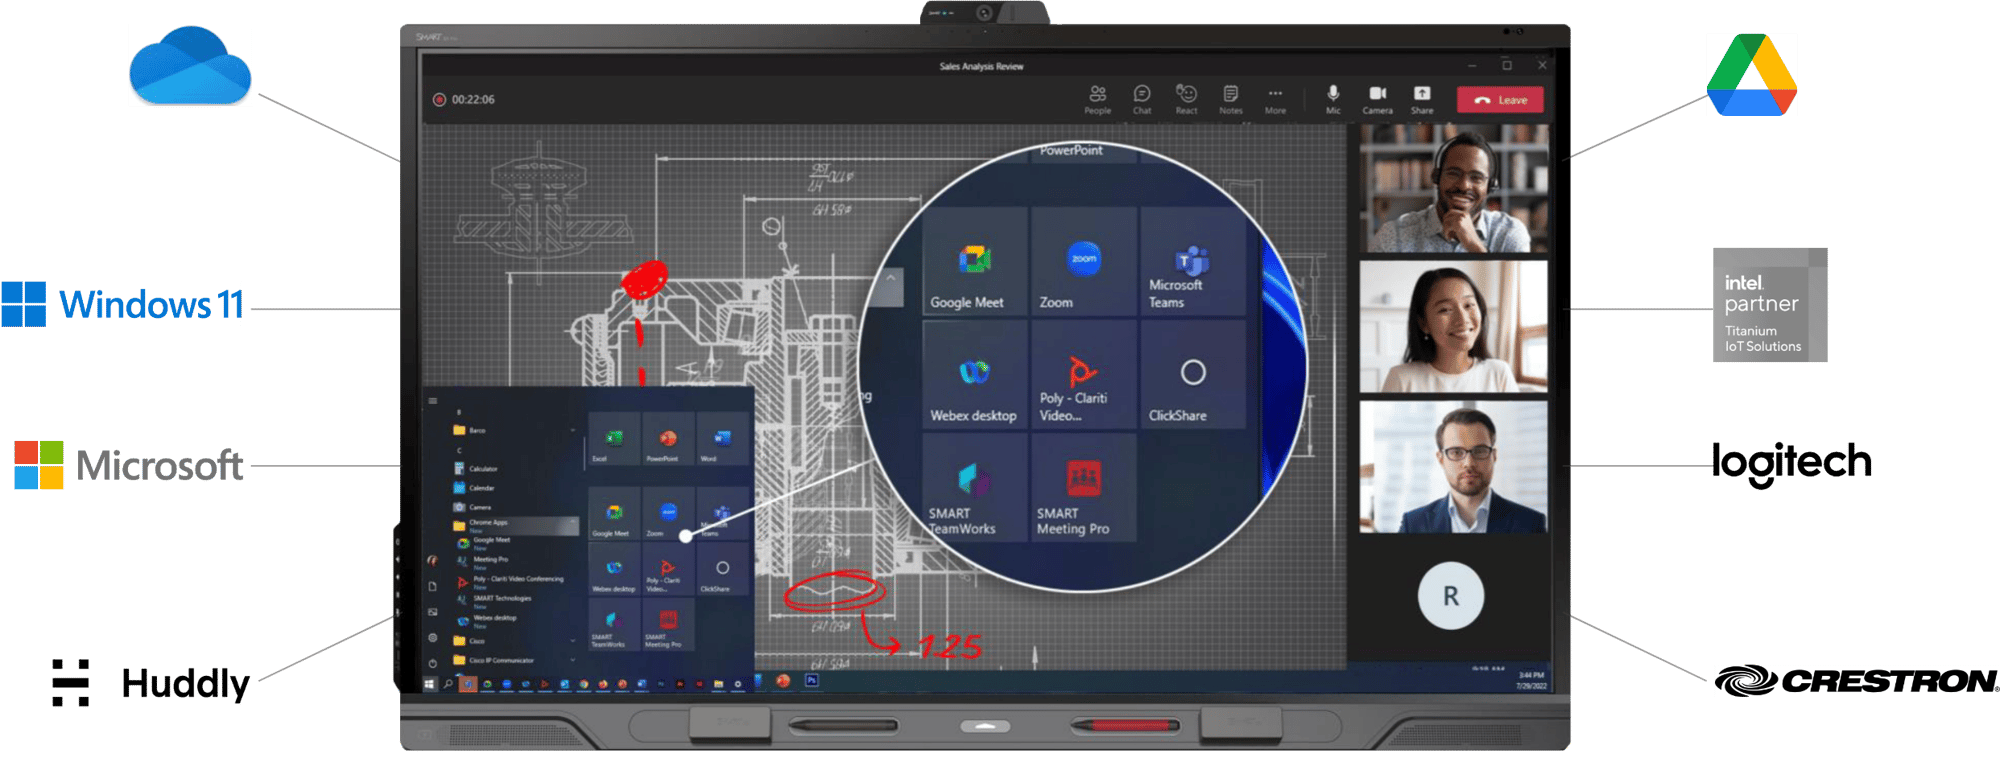The image size is (2000, 758).
Task: Click Share to present content
Action: point(1422,99)
